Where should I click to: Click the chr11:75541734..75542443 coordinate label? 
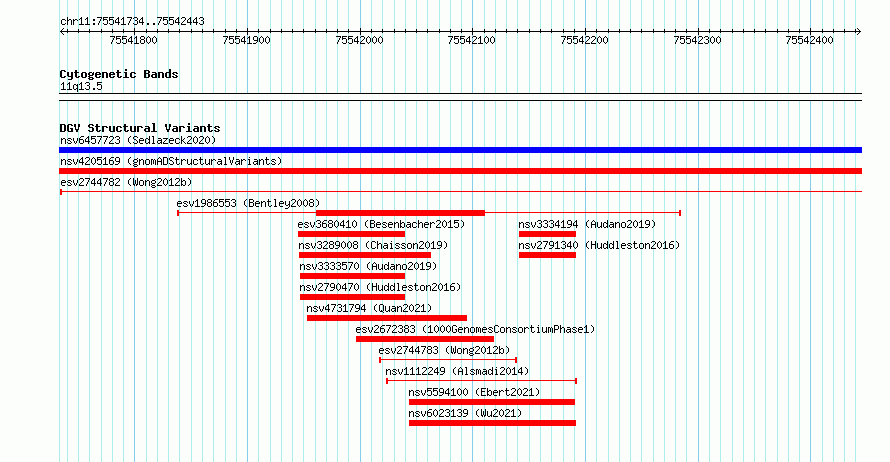click(132, 22)
